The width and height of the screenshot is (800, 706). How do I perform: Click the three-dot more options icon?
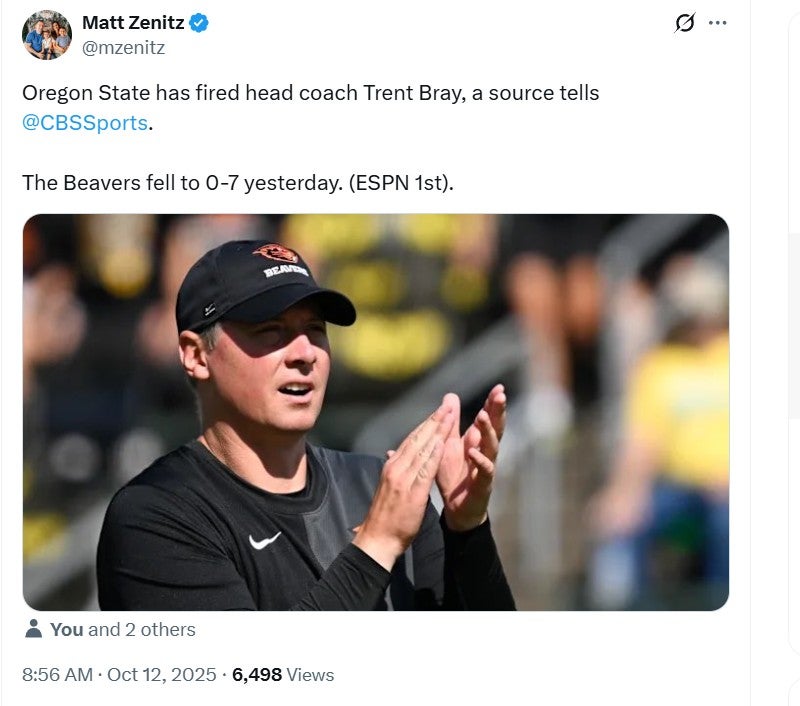click(x=718, y=23)
